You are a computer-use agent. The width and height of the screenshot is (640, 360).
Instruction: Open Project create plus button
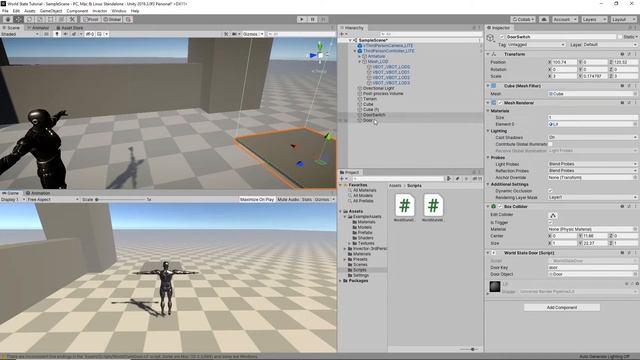pos(343,179)
